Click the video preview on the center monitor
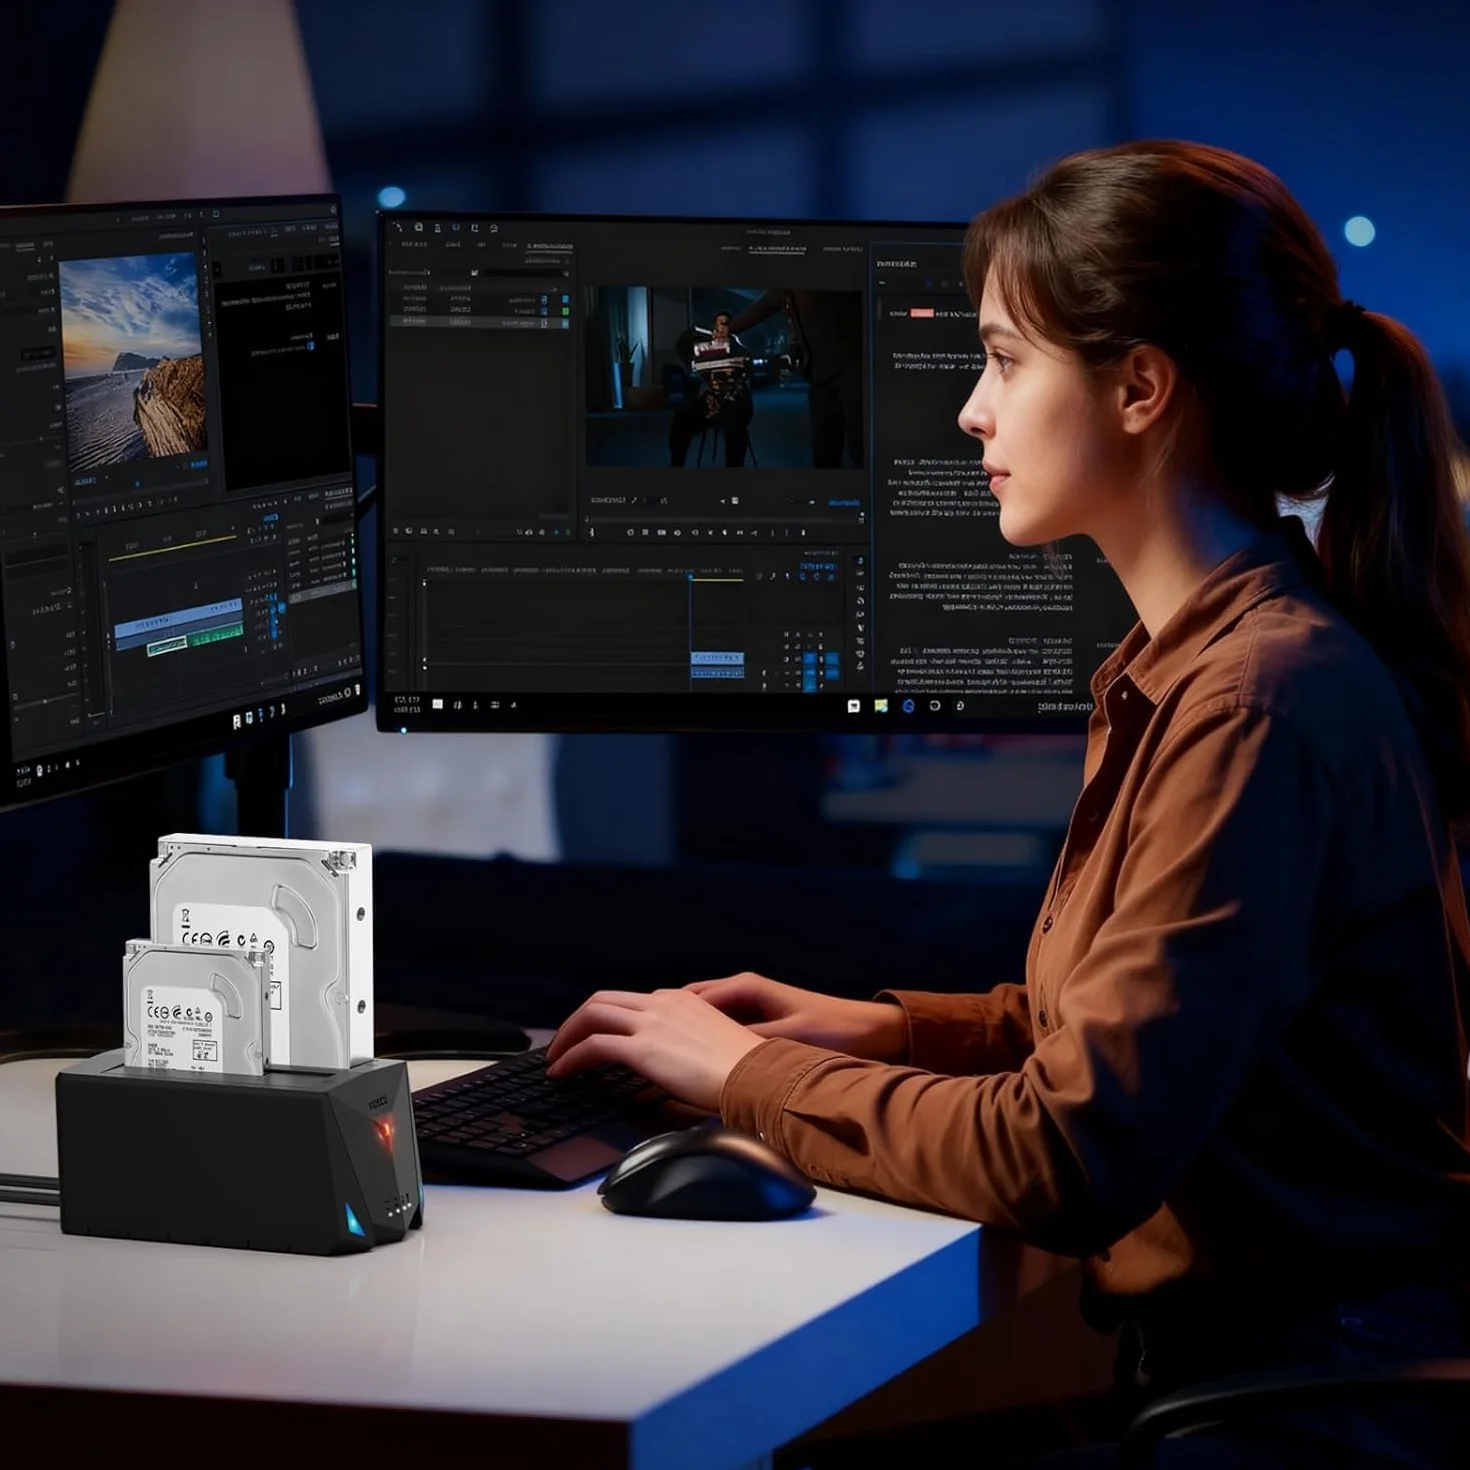Viewport: 1470px width, 1470px height. point(724,377)
